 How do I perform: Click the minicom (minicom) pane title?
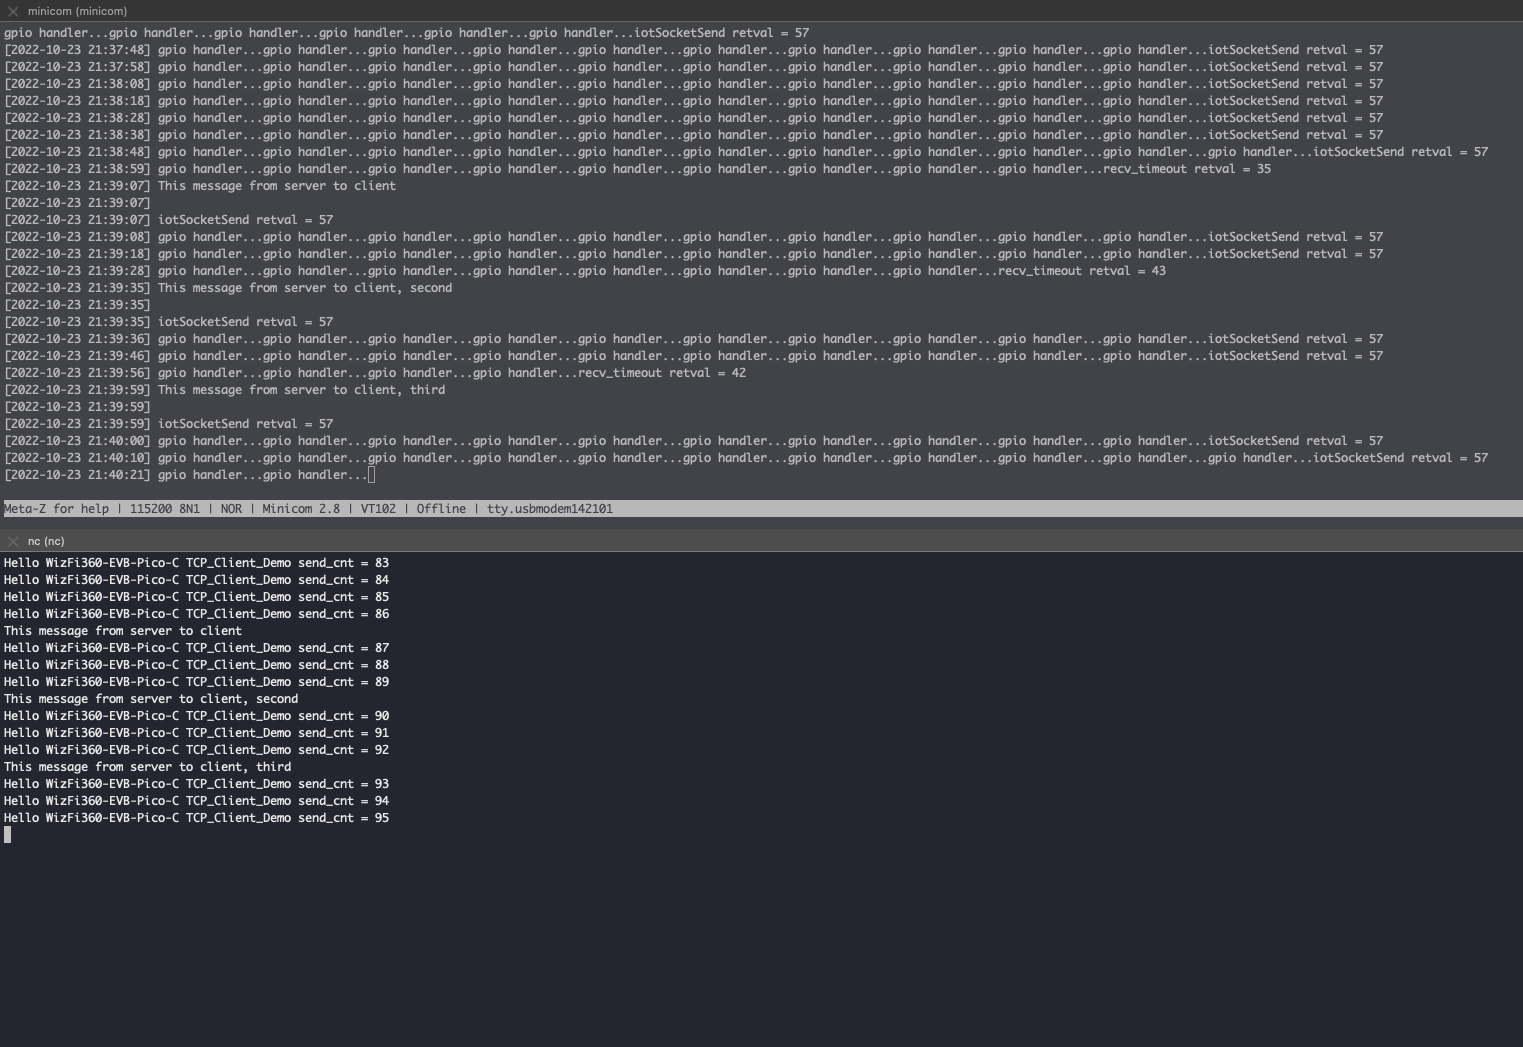[x=77, y=11]
